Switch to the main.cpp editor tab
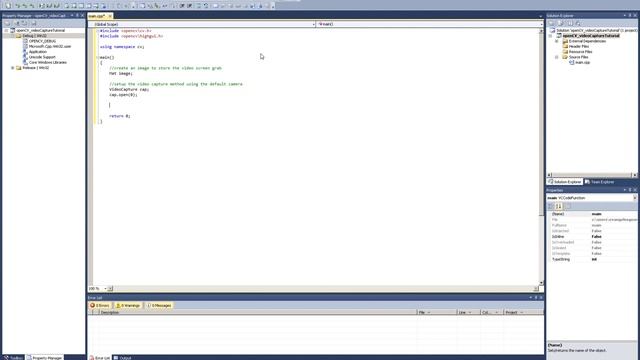 [97, 16]
